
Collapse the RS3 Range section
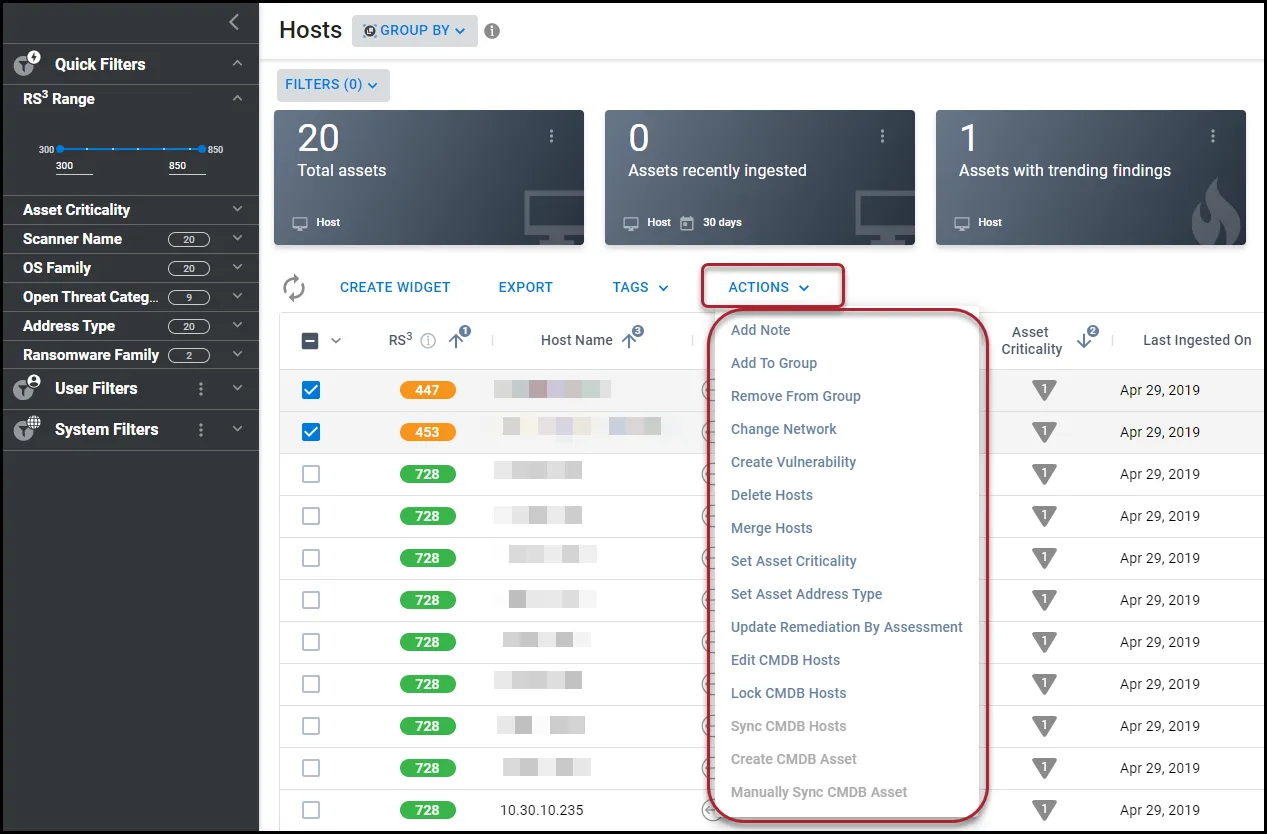coord(237,99)
